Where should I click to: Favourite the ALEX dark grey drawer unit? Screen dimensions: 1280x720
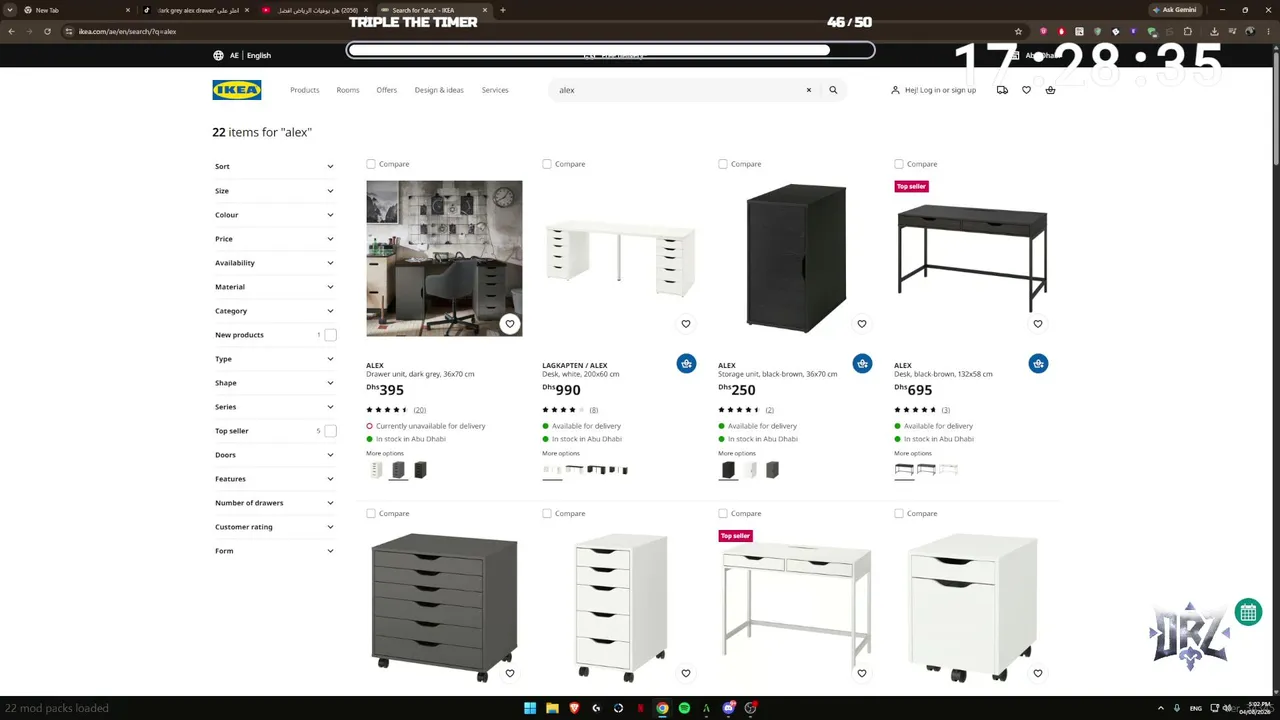point(510,324)
